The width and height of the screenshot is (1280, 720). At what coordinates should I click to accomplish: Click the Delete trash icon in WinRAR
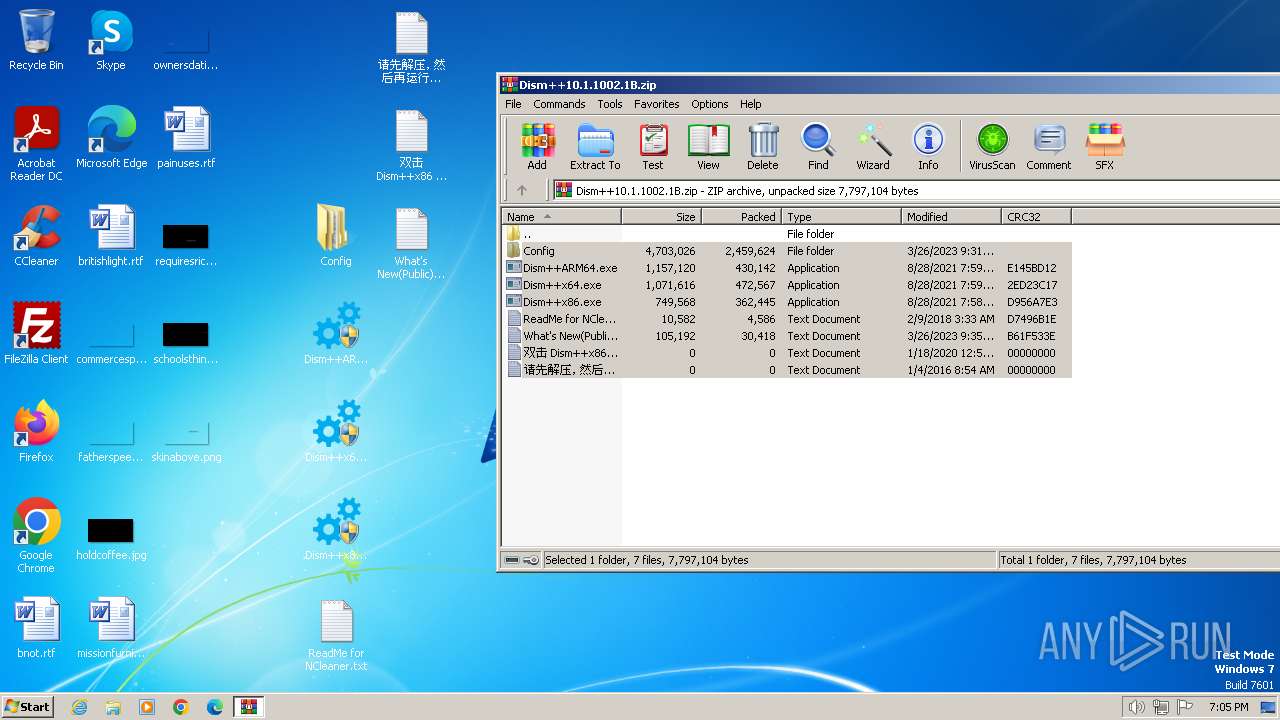coord(762,146)
